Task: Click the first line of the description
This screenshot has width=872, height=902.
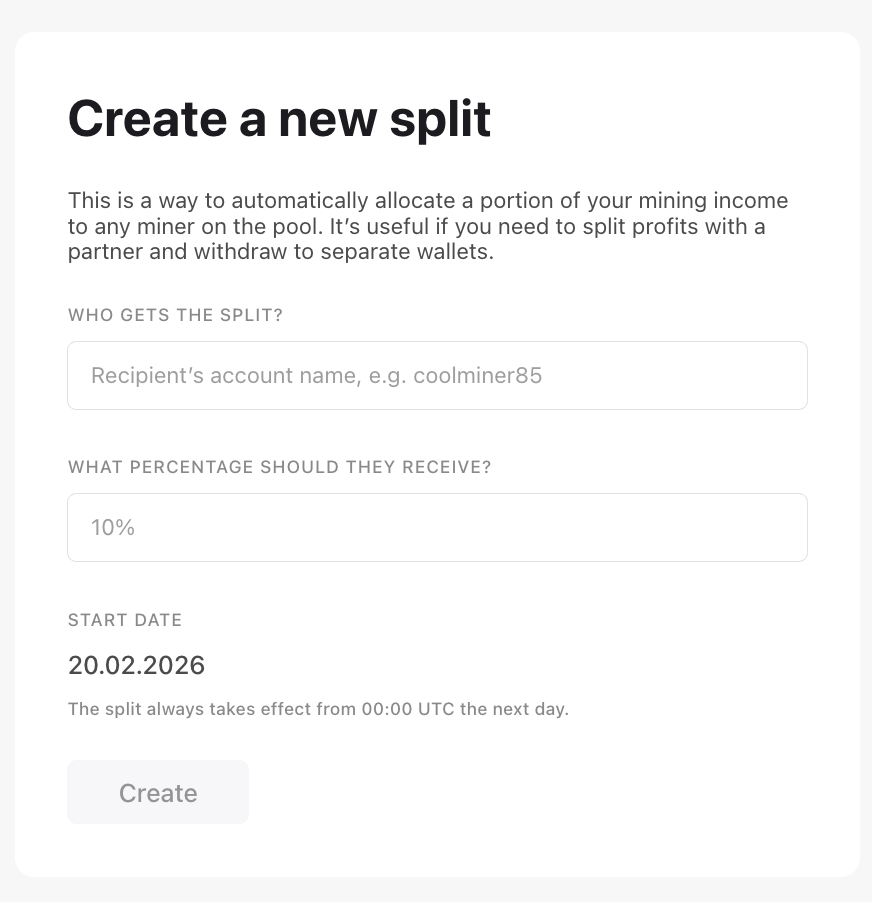Action: 427,200
